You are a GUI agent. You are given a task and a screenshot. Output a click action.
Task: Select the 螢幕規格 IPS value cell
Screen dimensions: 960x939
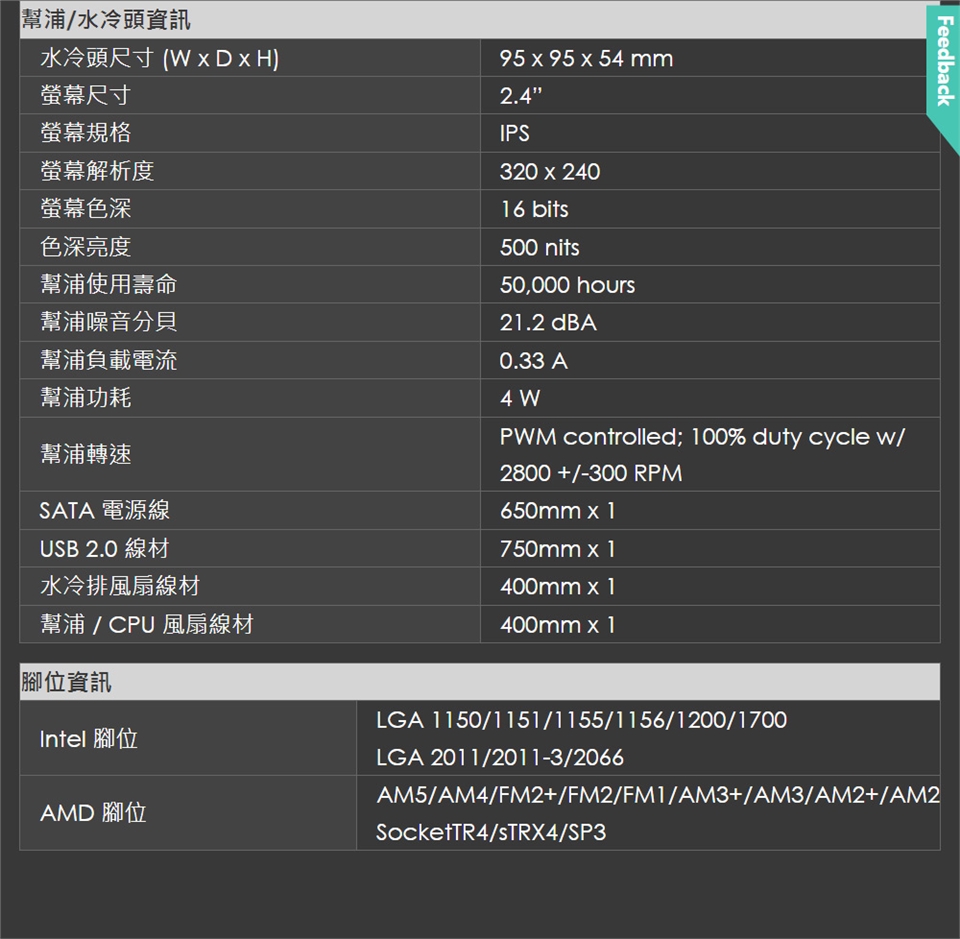(515, 134)
